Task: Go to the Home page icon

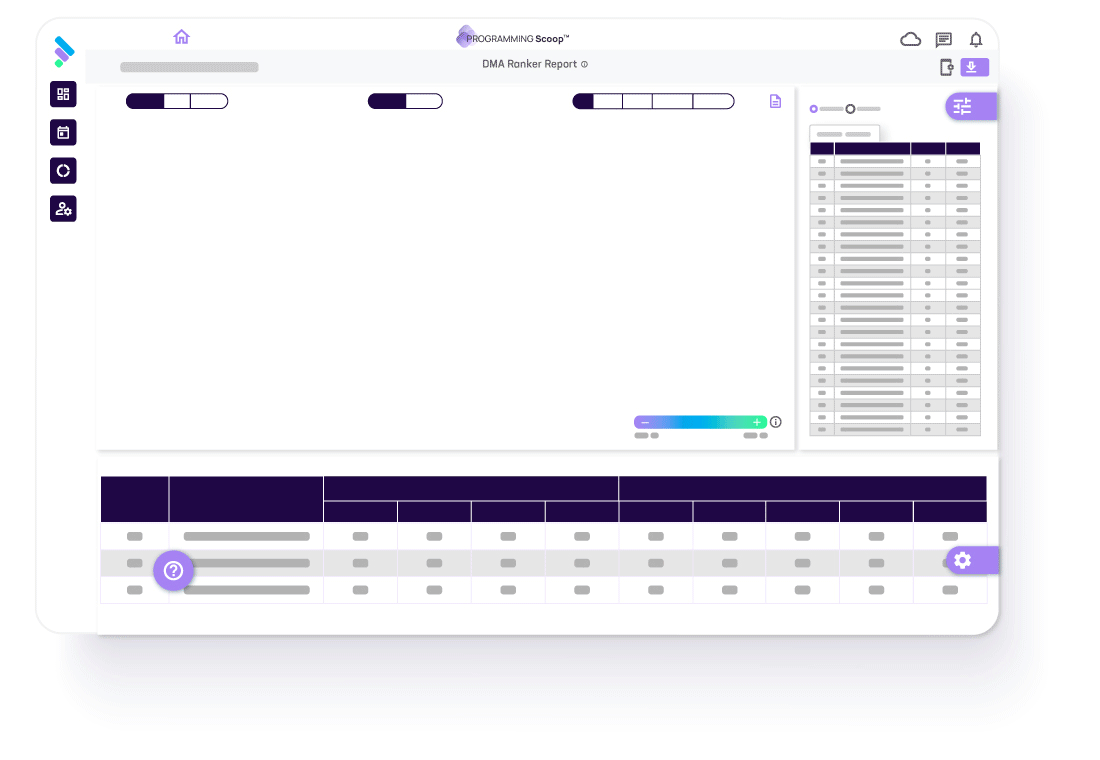Action: tap(181, 37)
